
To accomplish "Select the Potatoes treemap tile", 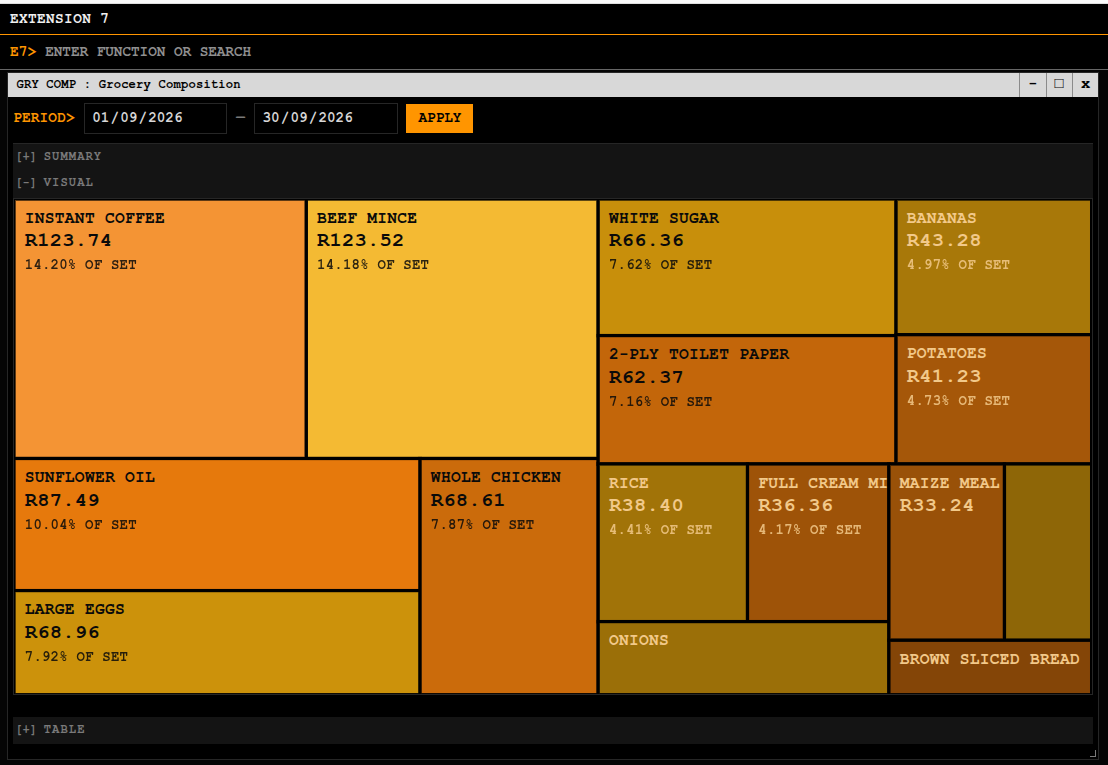I will point(994,399).
